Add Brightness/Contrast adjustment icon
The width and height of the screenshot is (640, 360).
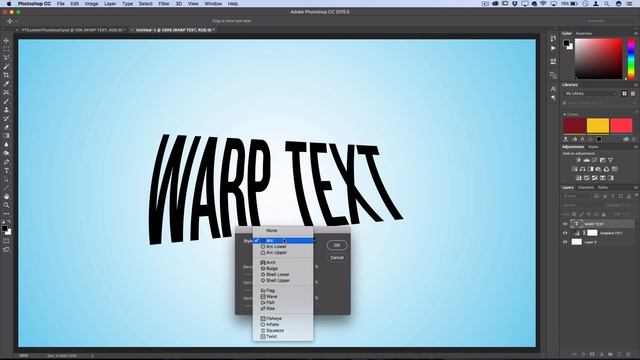(x=578, y=160)
